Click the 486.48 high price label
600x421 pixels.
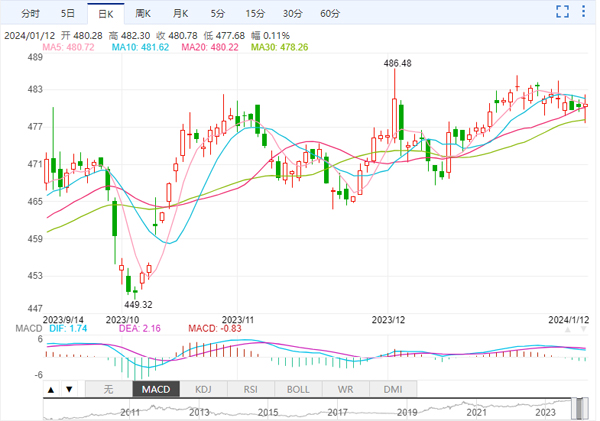tap(398, 63)
